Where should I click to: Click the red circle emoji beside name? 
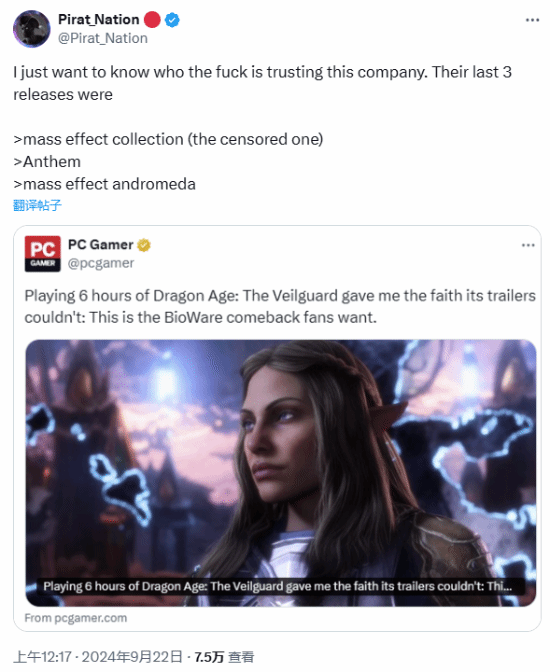pyautogui.click(x=152, y=20)
